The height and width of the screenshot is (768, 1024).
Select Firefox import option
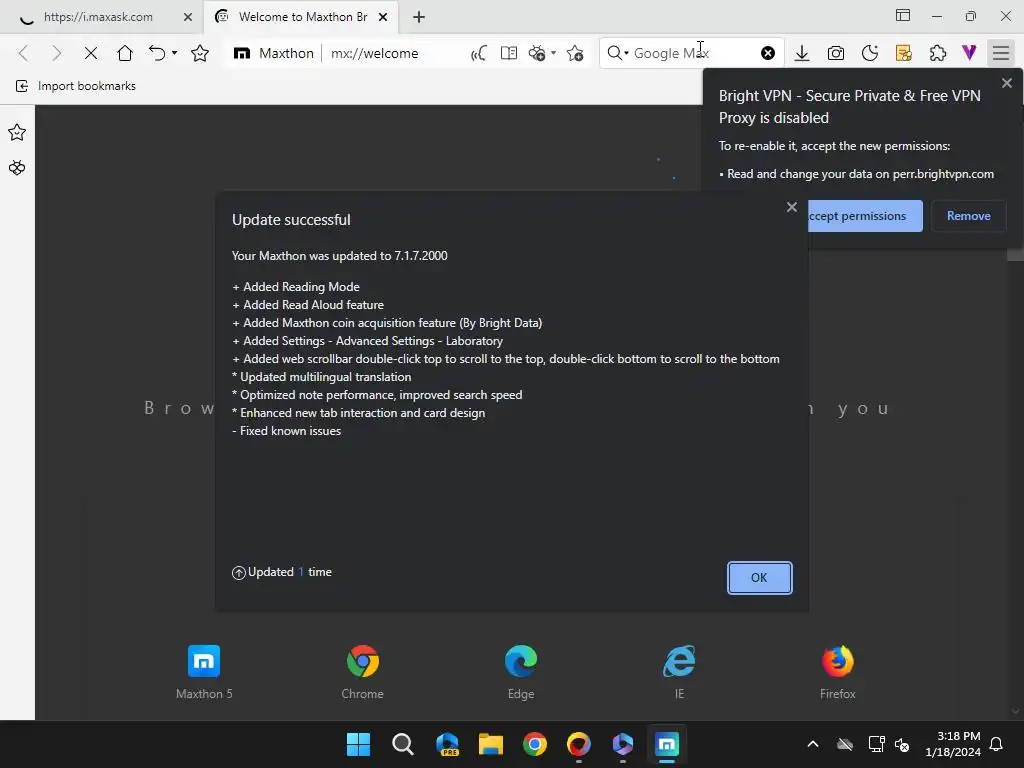coord(838,673)
